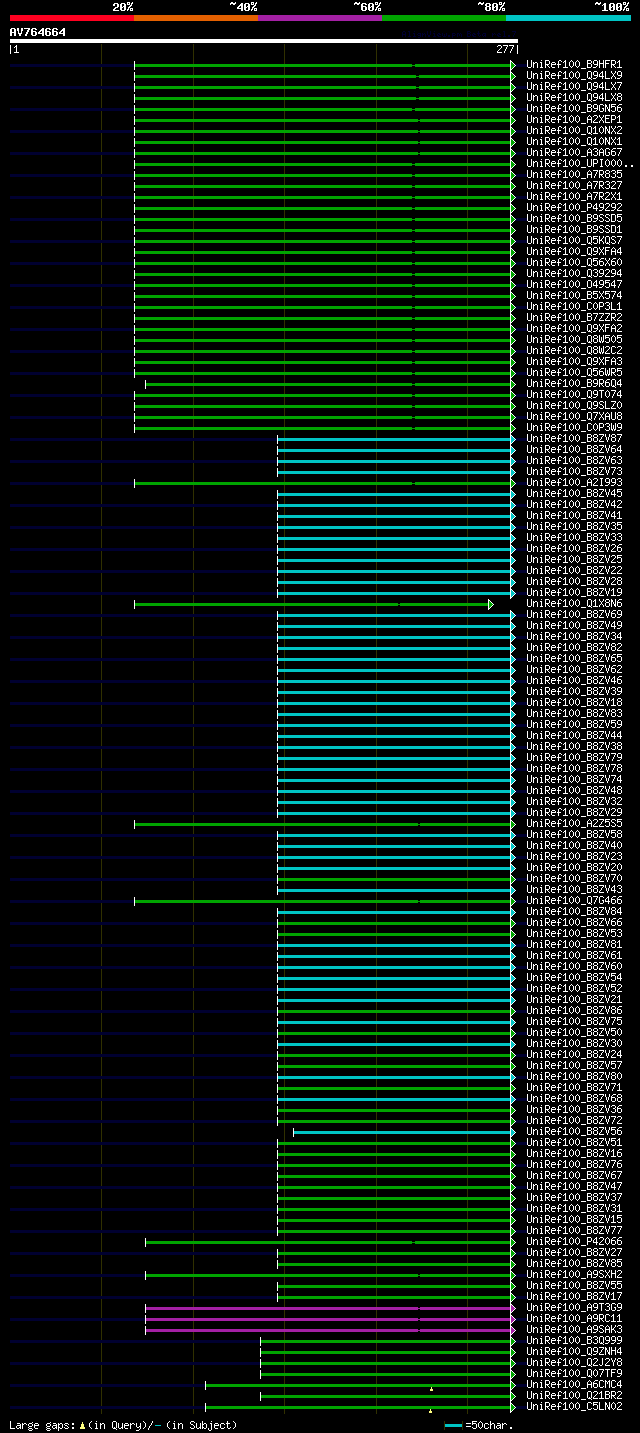
Task: Click the yellow gap marker on A6CMC4 row
Action: 431,1389
